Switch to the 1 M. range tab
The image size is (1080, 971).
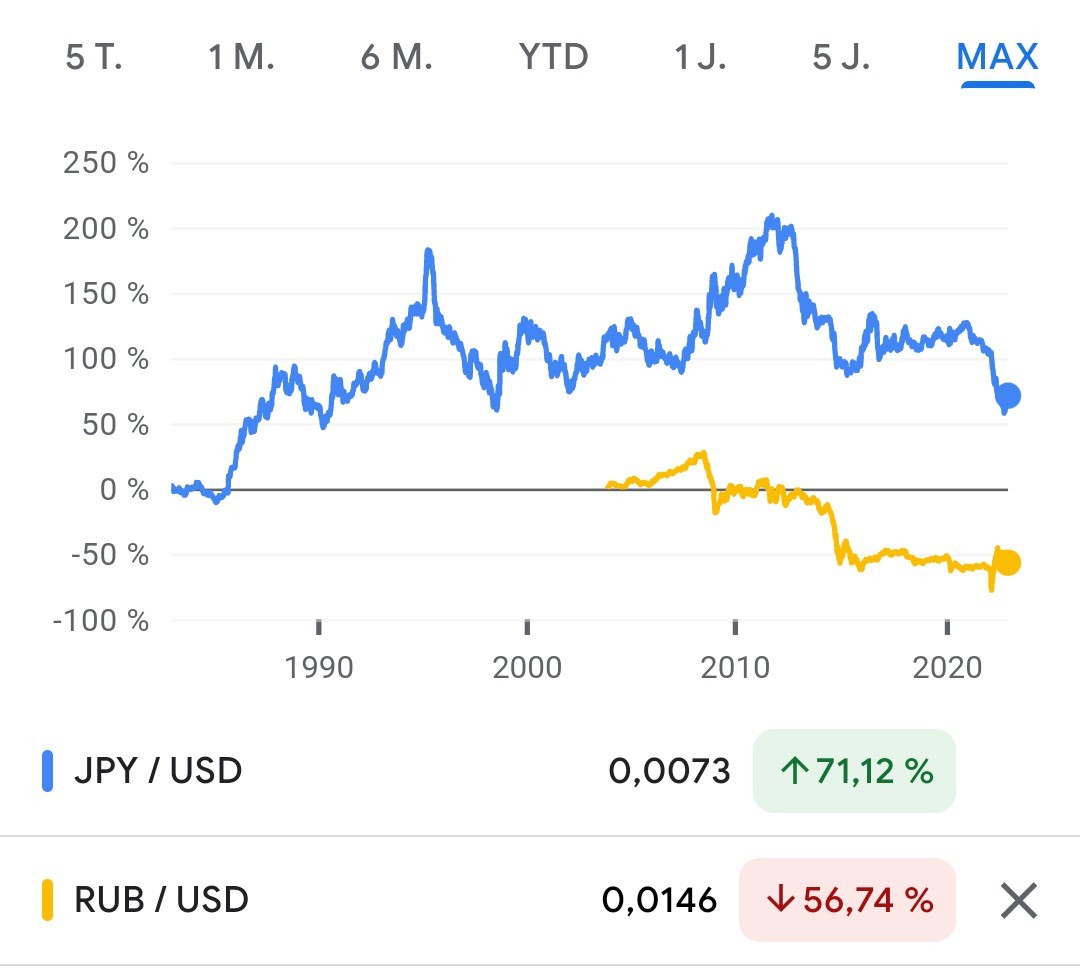(241, 57)
